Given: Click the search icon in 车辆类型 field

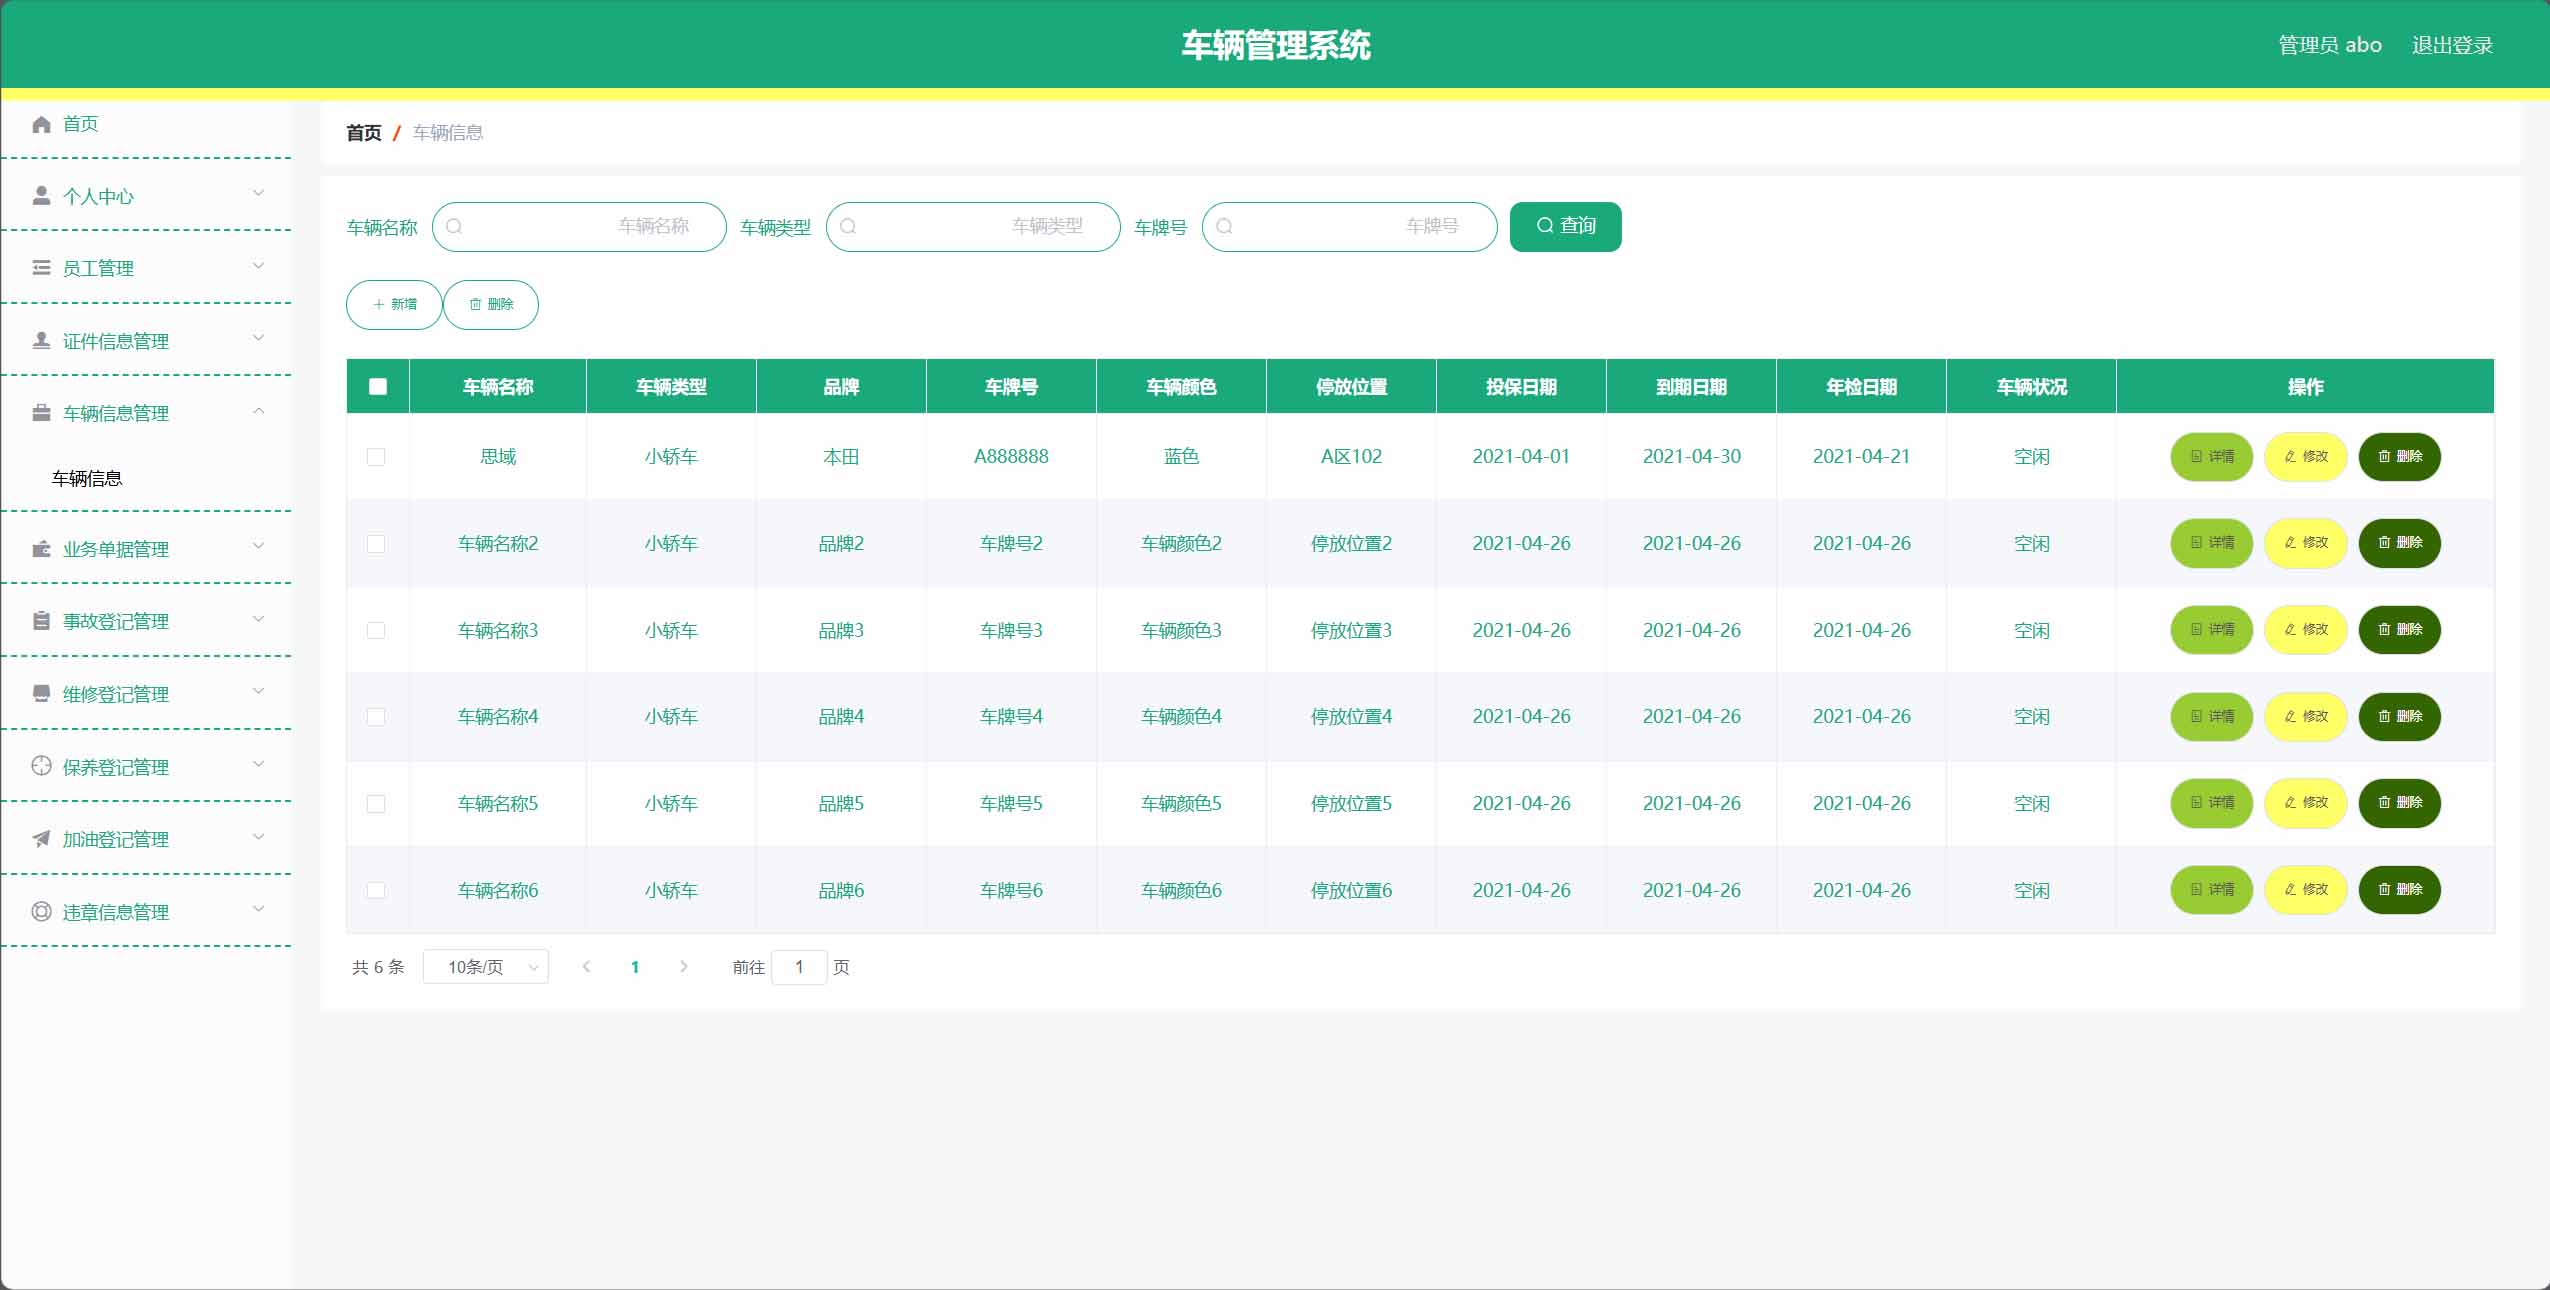Looking at the screenshot, I should tap(848, 226).
